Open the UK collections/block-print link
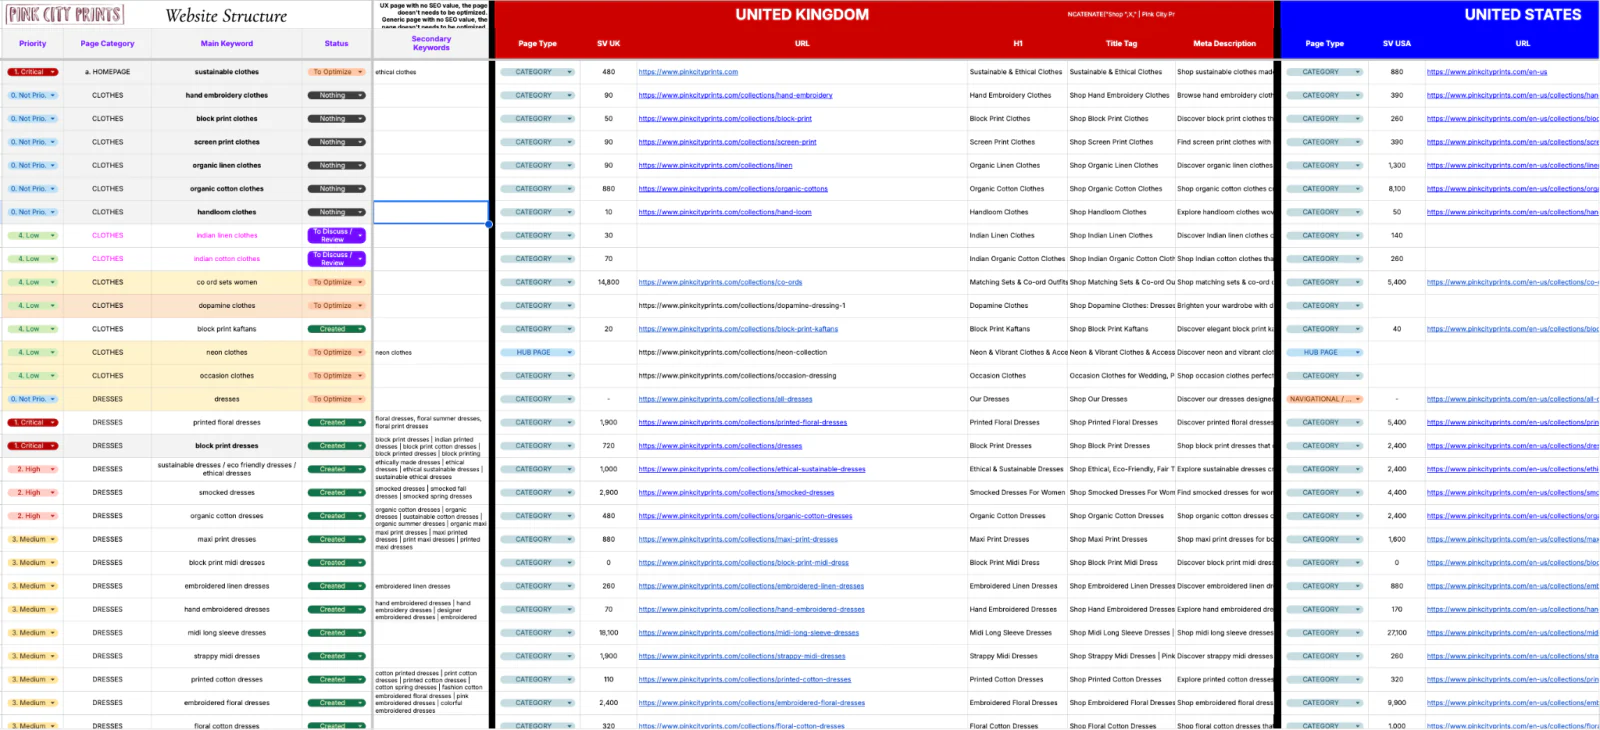 coord(725,119)
